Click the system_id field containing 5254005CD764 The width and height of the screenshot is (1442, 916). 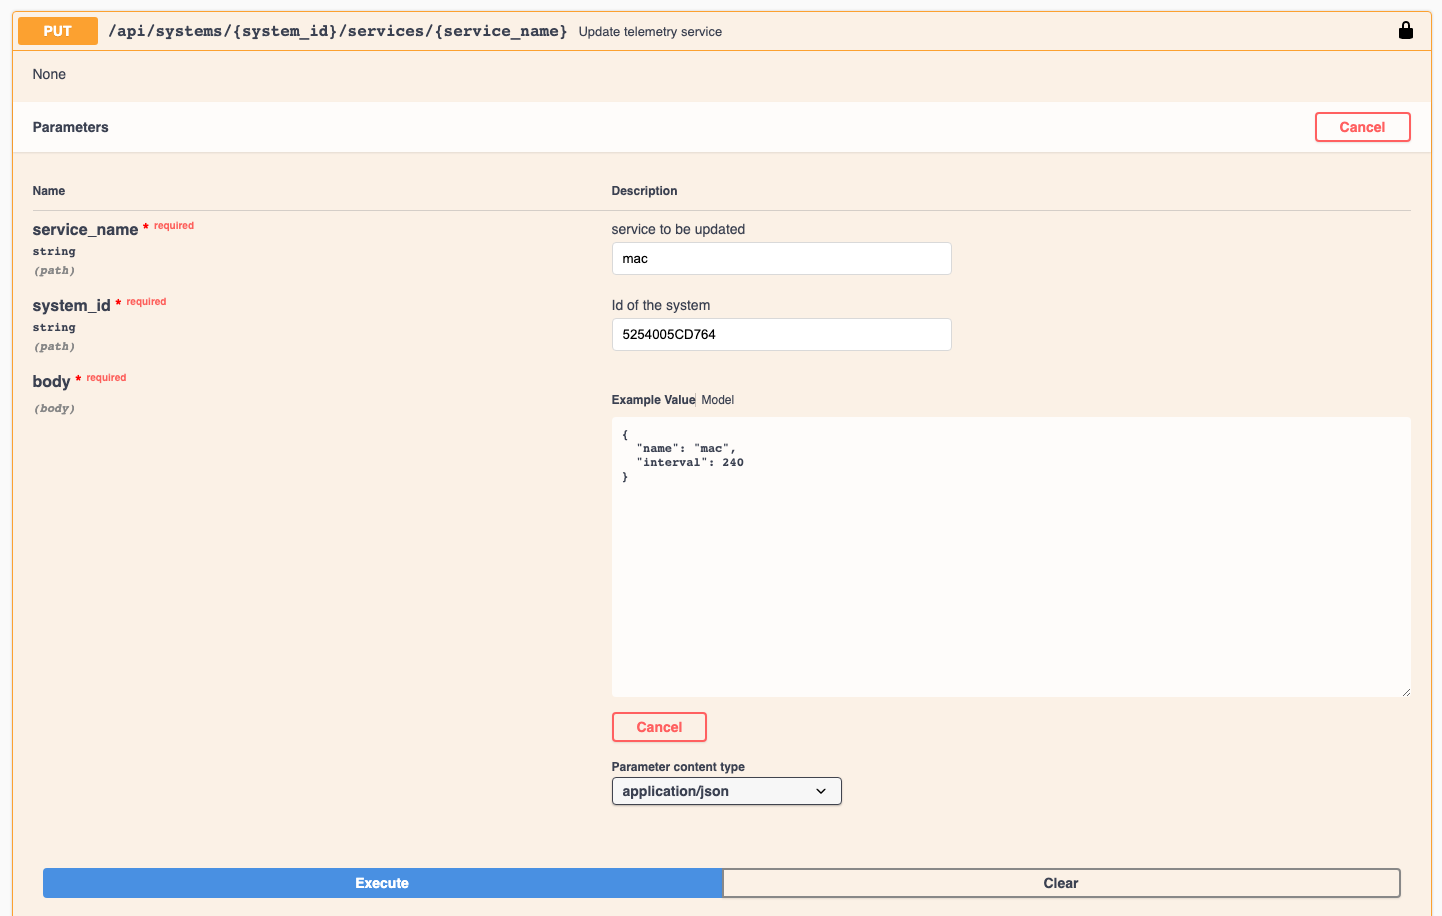781,334
